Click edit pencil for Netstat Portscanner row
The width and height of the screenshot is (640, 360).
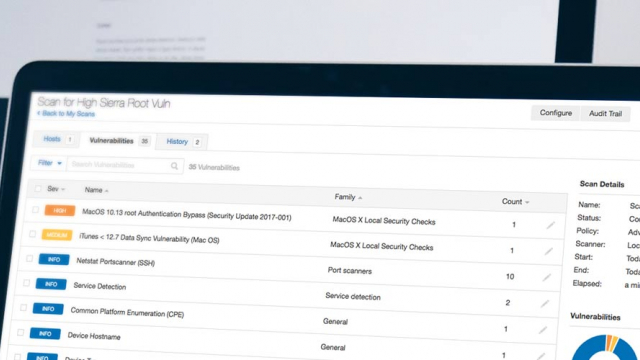[x=546, y=278]
